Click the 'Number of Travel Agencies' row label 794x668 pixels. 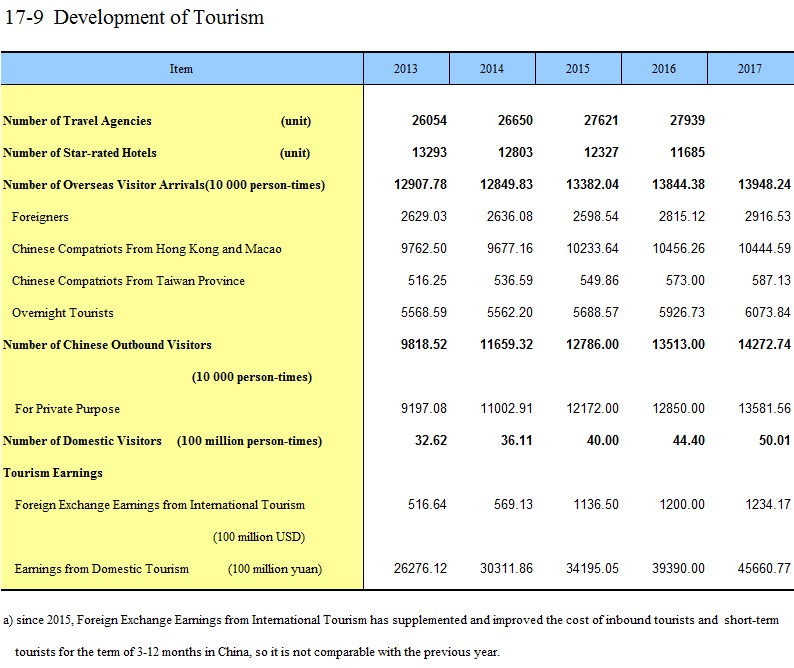point(77,121)
